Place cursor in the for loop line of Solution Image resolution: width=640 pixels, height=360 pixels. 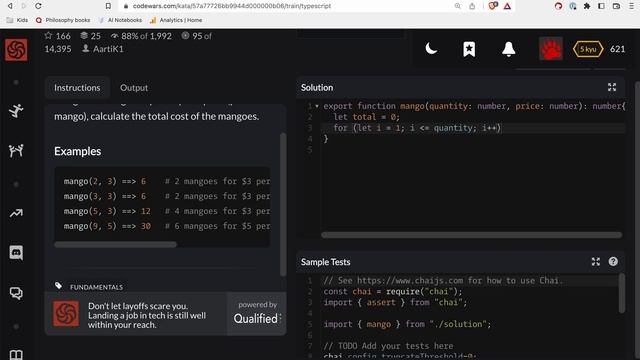click(x=473, y=128)
